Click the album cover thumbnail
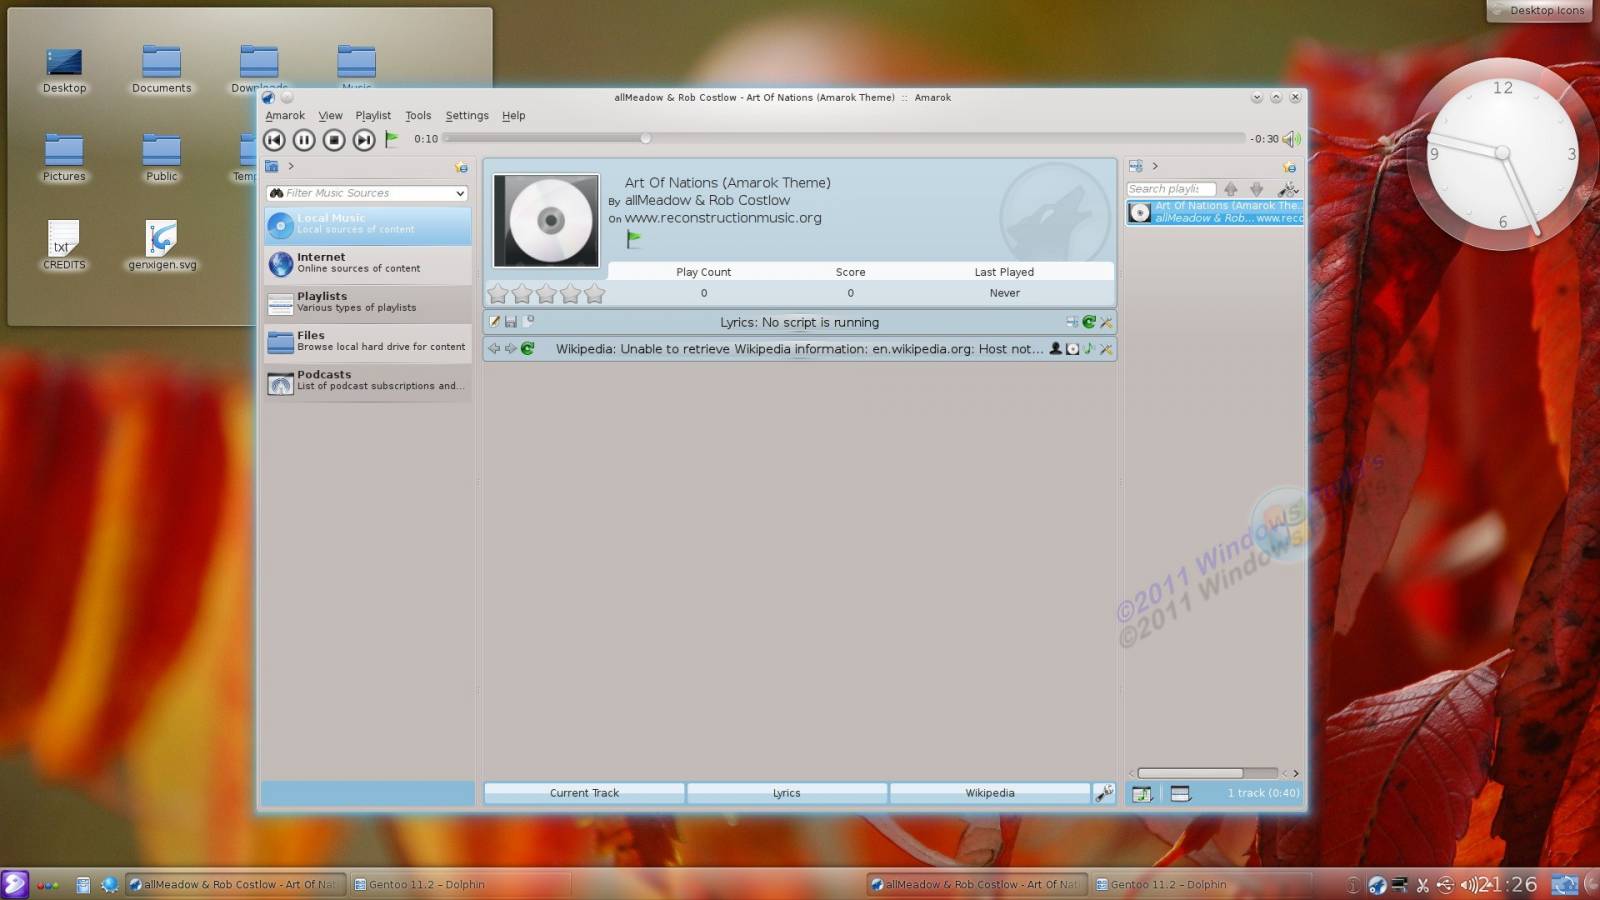 547,221
